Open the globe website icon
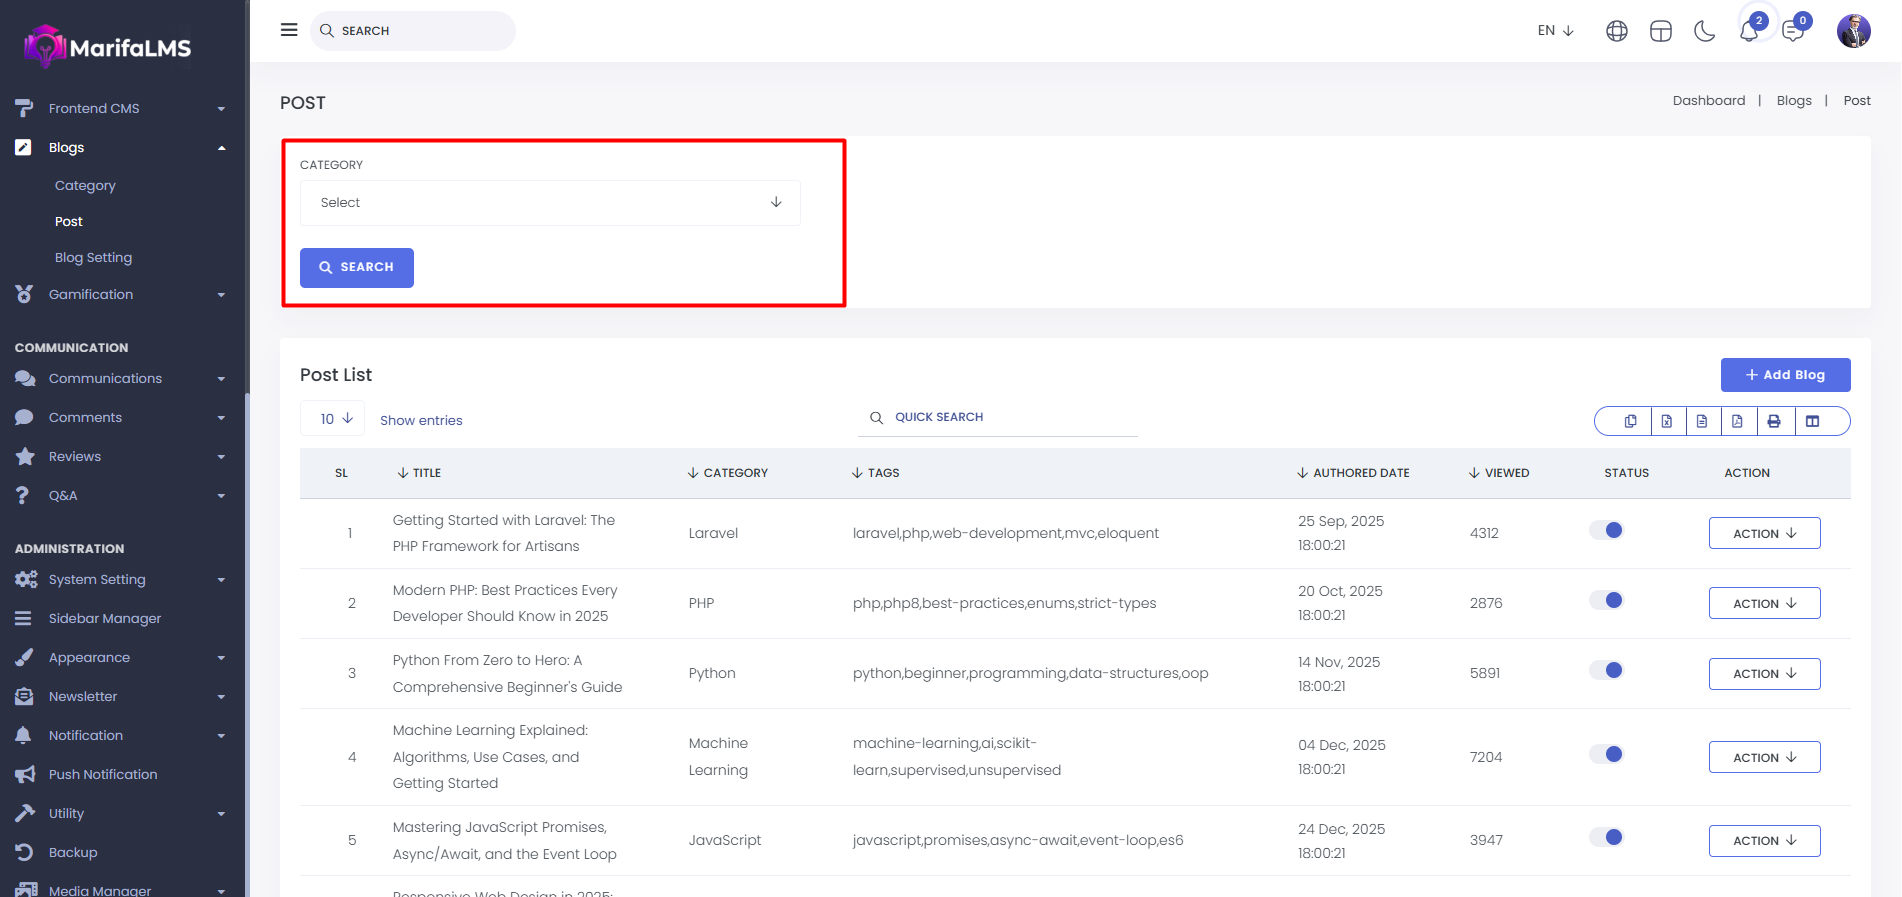The width and height of the screenshot is (1902, 897). (1616, 32)
